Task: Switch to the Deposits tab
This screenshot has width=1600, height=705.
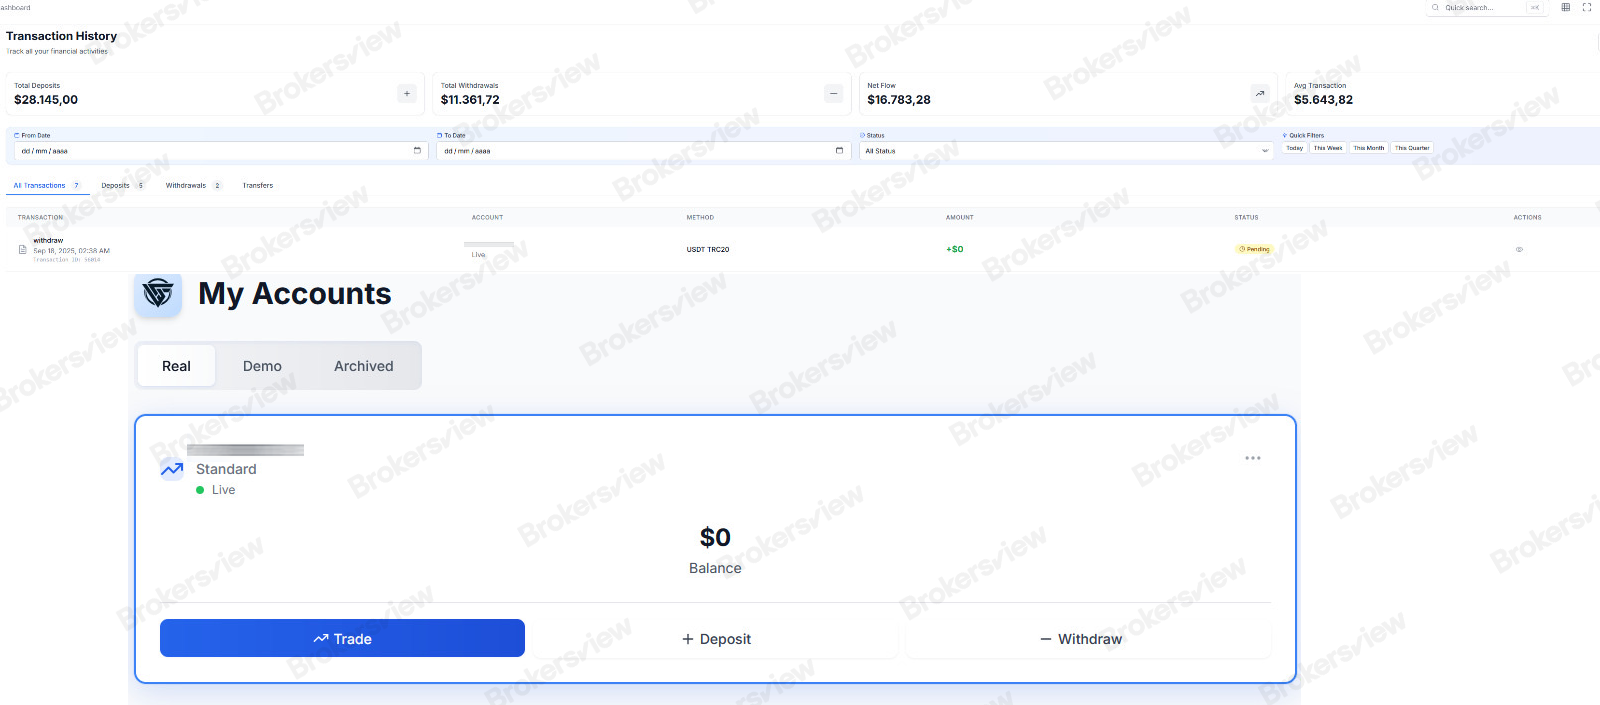Action: click(122, 185)
